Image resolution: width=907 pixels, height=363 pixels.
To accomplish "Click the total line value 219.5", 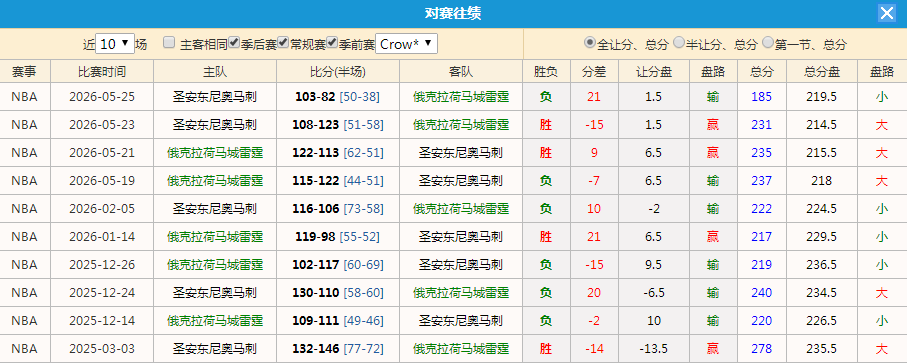I will click(822, 97).
